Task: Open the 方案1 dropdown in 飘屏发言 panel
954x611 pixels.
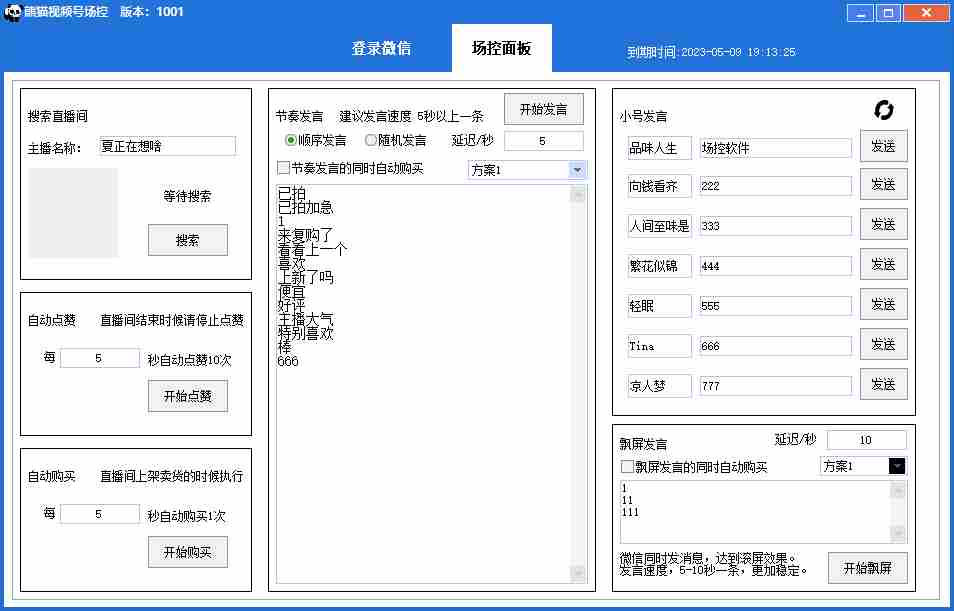Action: pyautogui.click(x=897, y=466)
